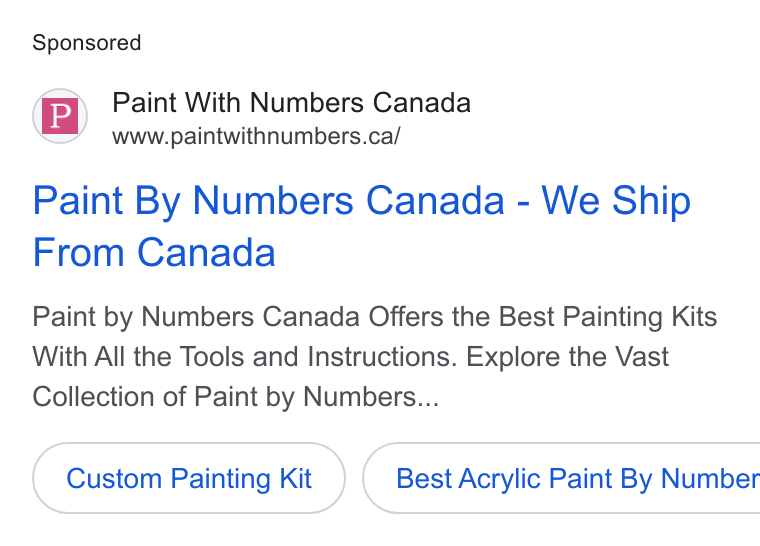This screenshot has height=546, width=760.
Task: Click the 'We Ship' part of the headline
Action: (x=616, y=200)
